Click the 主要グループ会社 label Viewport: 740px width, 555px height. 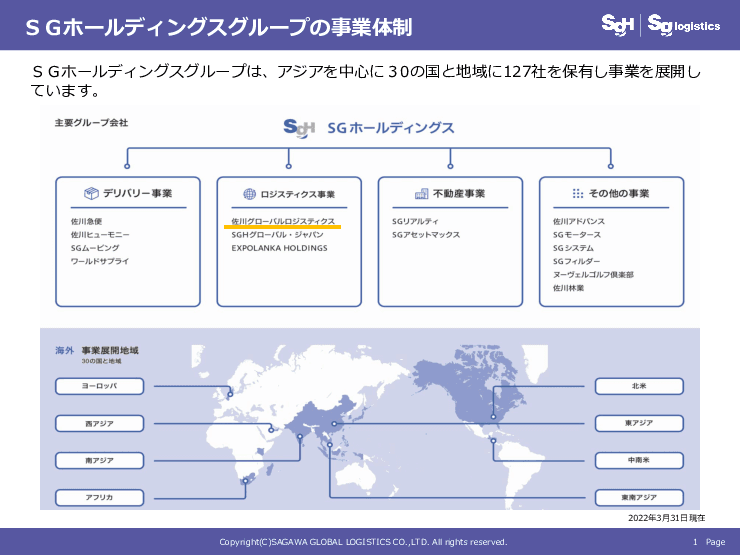91,123
